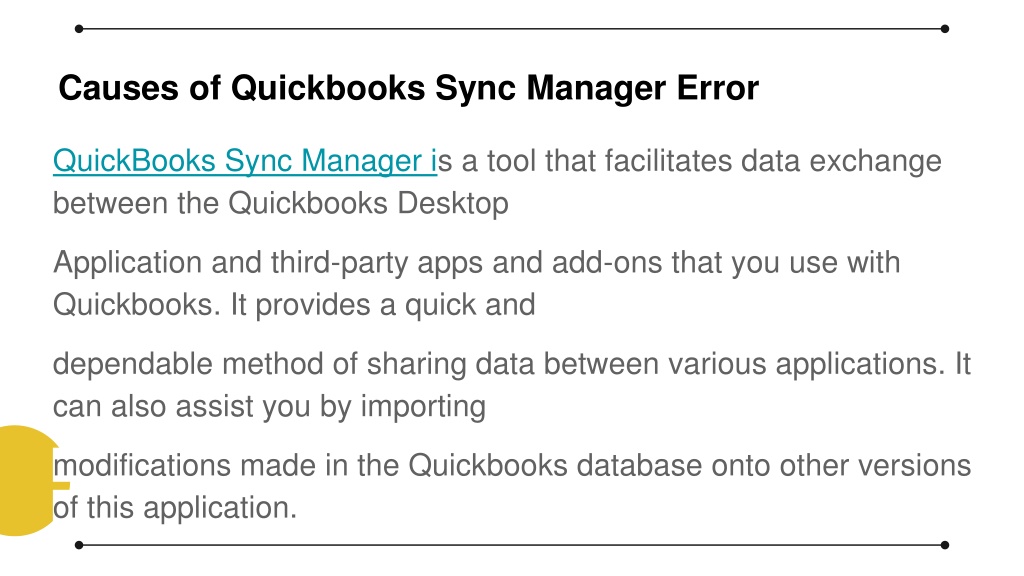The image size is (1024, 576).
Task: Click the text 'of this application.'
Action: click(x=175, y=508)
